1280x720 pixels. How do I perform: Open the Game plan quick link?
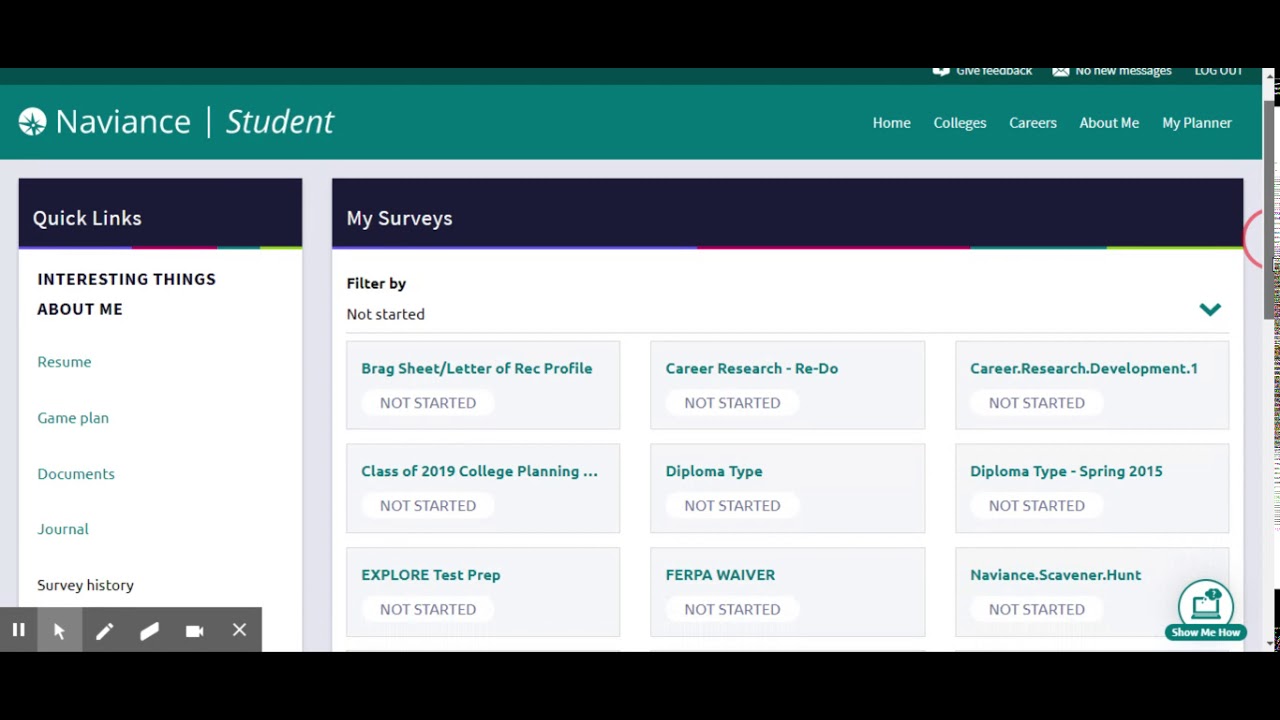click(73, 418)
